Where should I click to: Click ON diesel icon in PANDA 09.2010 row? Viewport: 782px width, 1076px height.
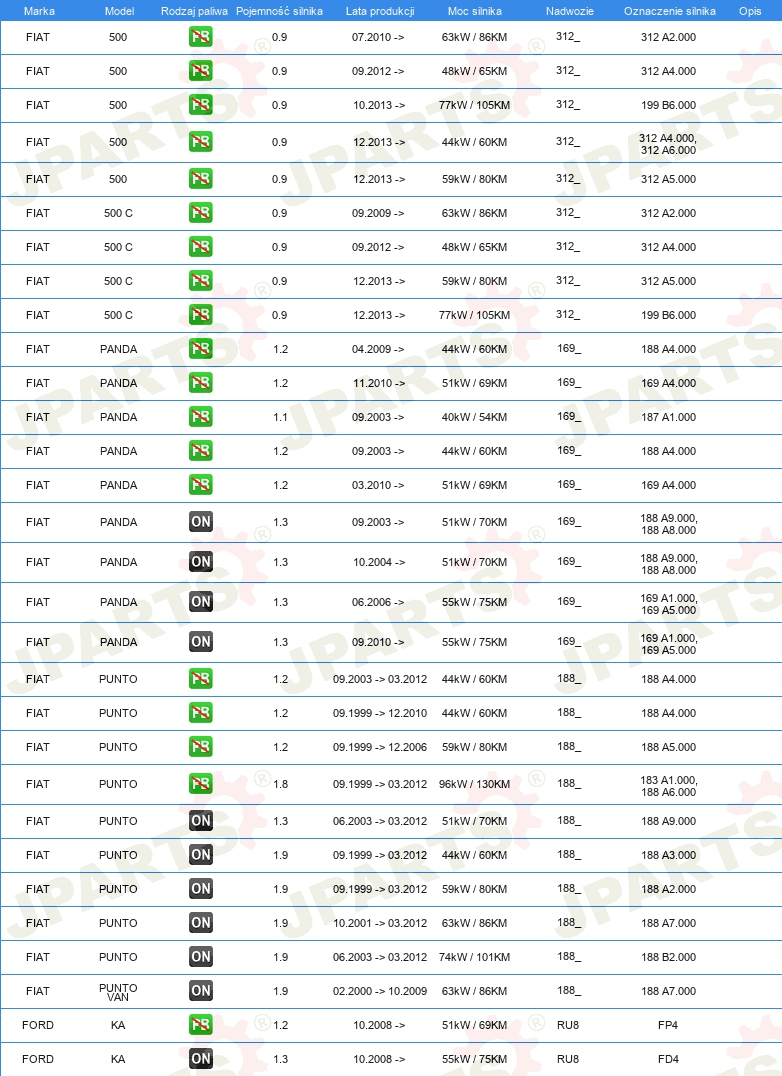[200, 642]
